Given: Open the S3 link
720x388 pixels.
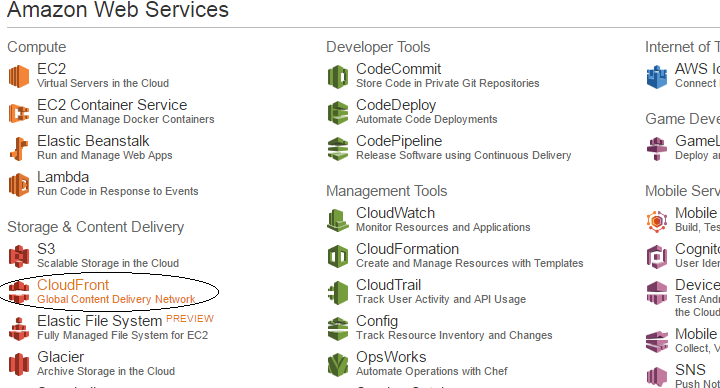Looking at the screenshot, I should pos(46,249).
